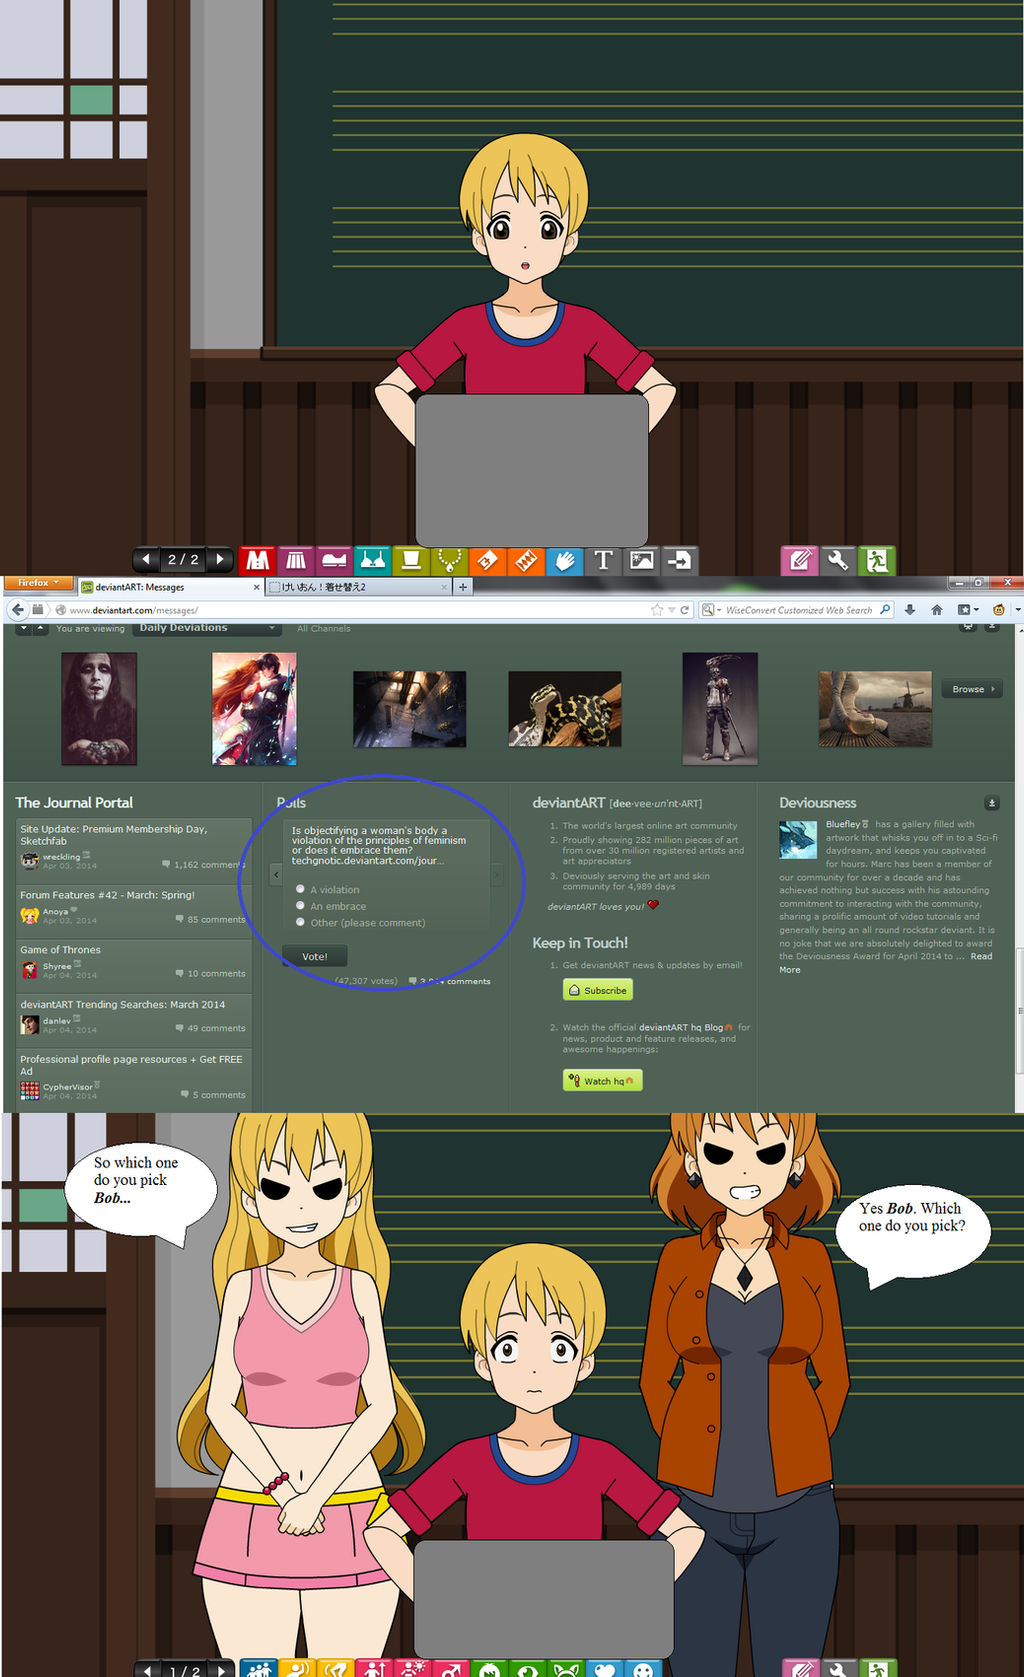Screen dimensions: 1024x1677
Task: Open the deviantART hq Blog link
Action: (681, 1027)
